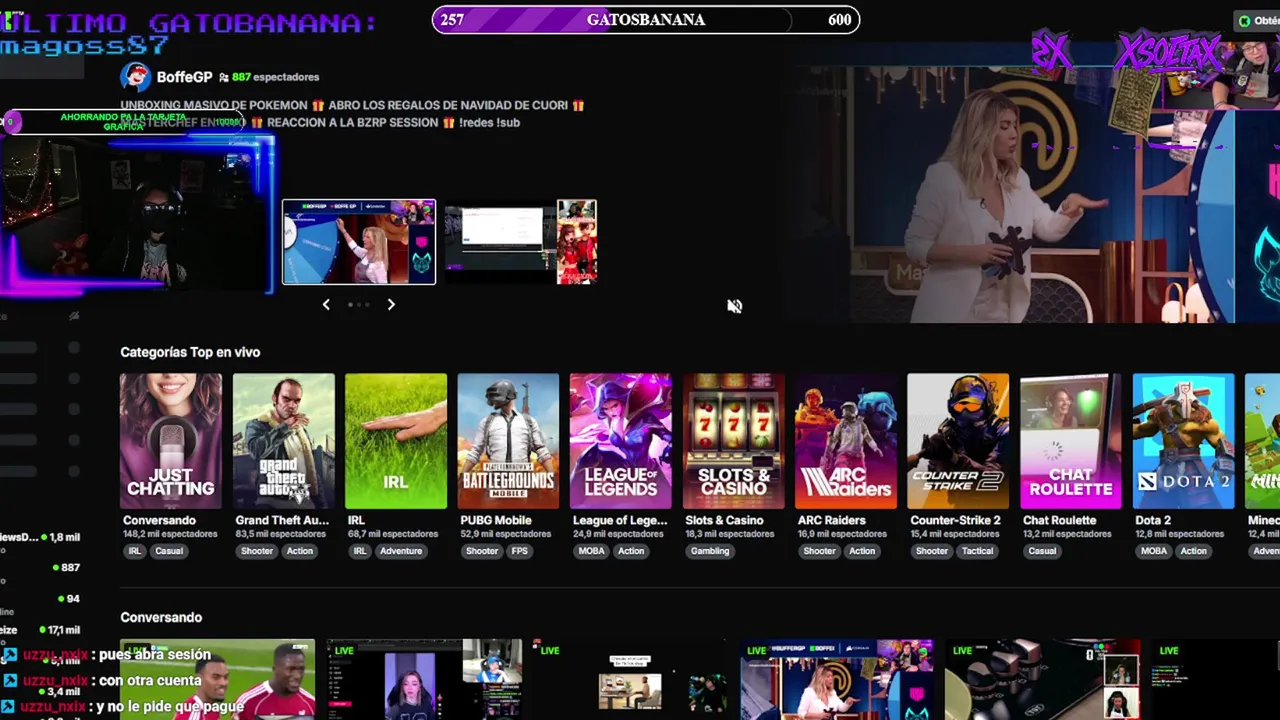Click the MOBA tag under League of Legends
Viewport: 1280px width, 720px height.
[x=591, y=551]
